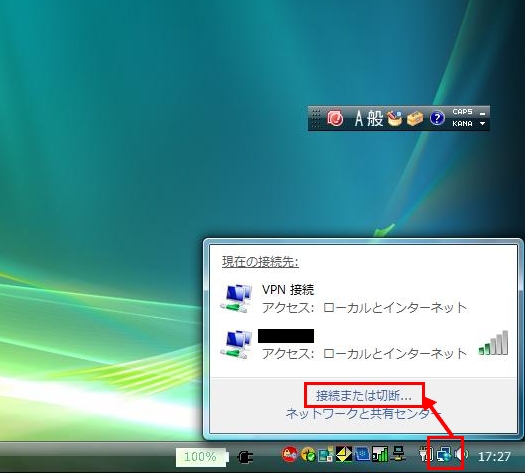This screenshot has height=473, width=525.
Task: Open the volume speaker tray icon
Action: pyautogui.click(x=461, y=455)
